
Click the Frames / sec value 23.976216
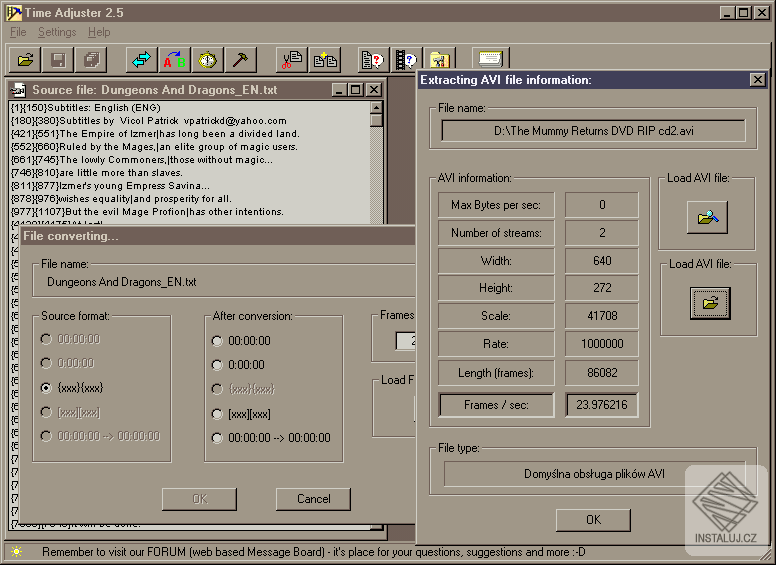(x=602, y=405)
